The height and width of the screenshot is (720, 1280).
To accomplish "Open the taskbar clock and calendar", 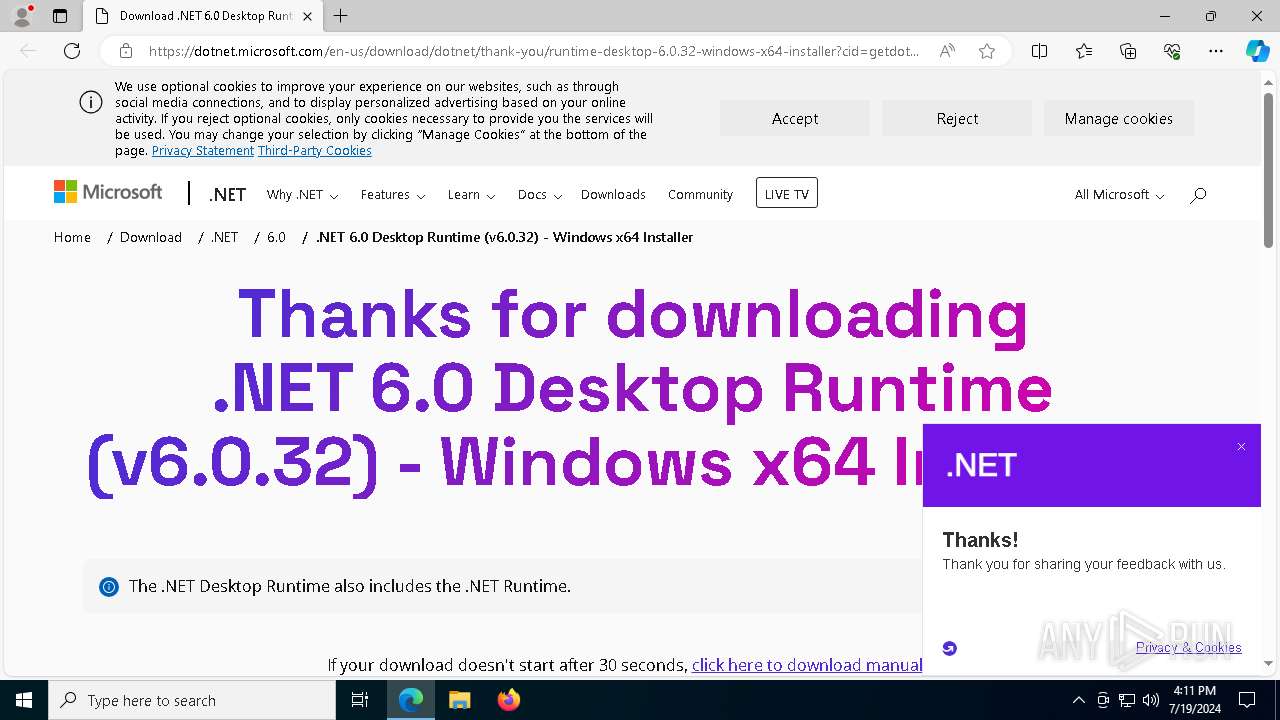I will (x=1194, y=700).
